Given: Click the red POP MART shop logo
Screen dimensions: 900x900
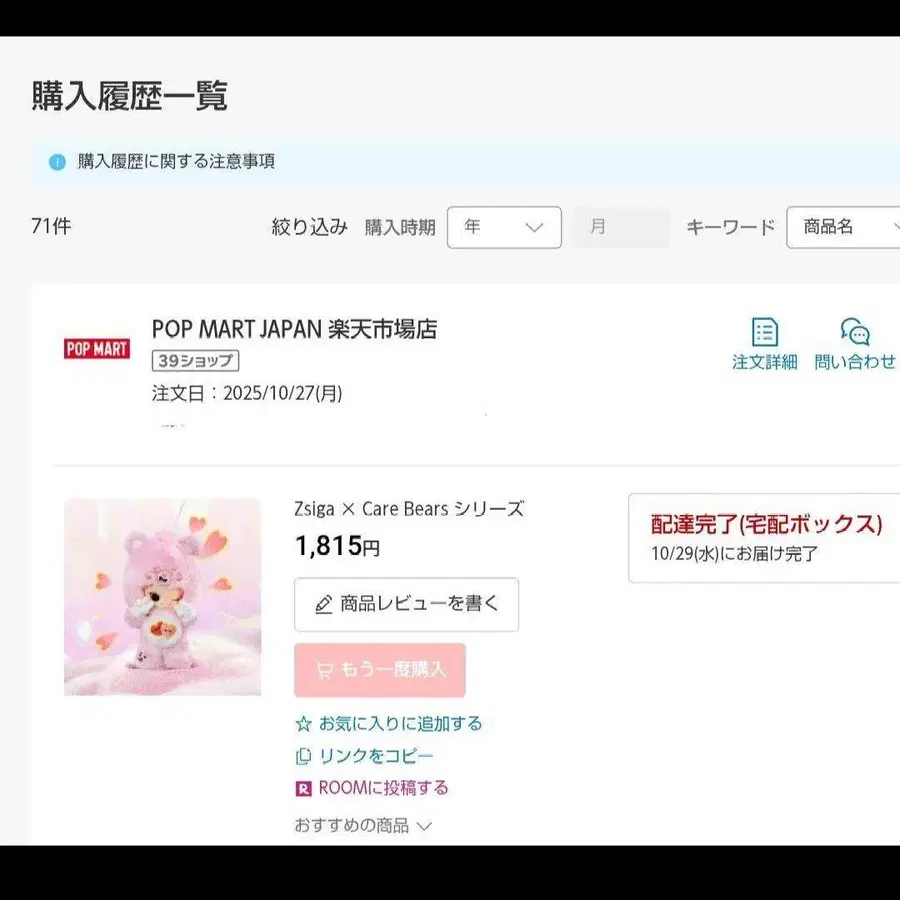Looking at the screenshot, I should point(97,349).
